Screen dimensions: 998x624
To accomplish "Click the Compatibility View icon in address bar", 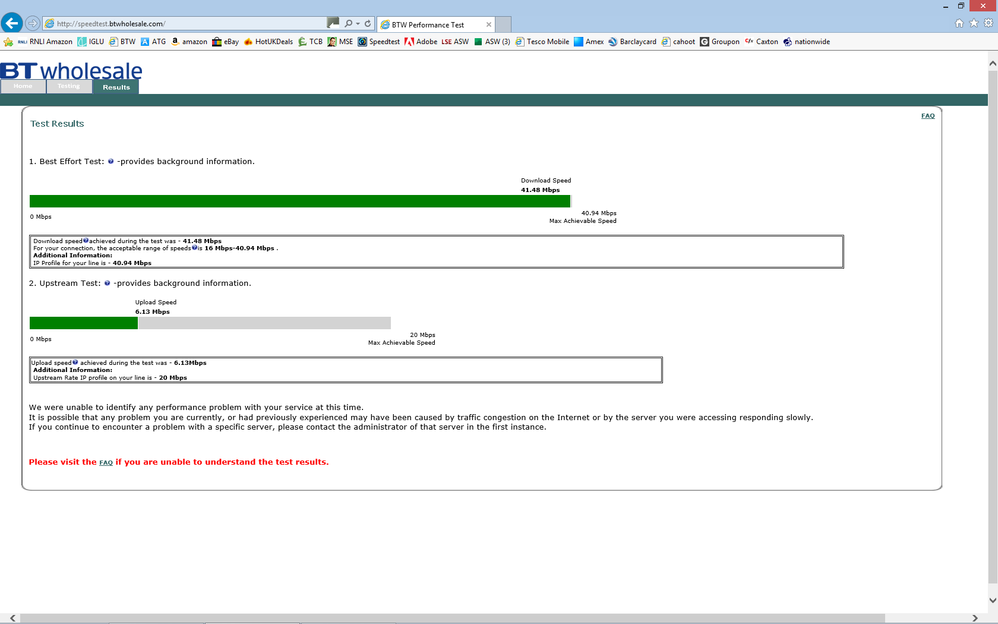I will 333,23.
